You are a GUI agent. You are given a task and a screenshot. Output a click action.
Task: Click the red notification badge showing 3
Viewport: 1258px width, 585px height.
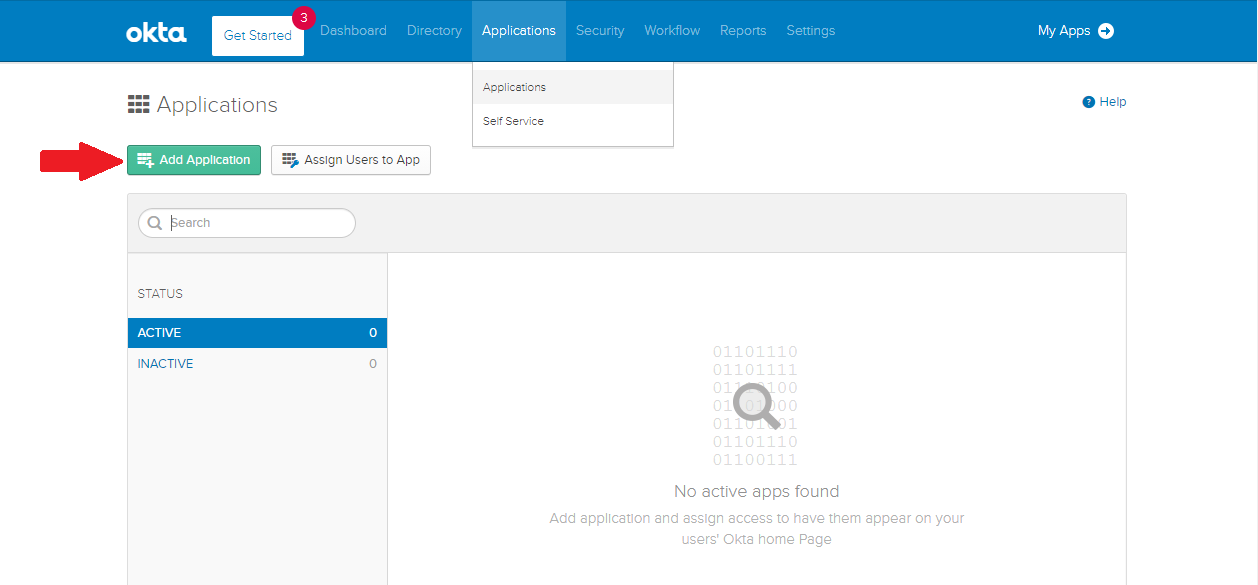pyautogui.click(x=303, y=17)
